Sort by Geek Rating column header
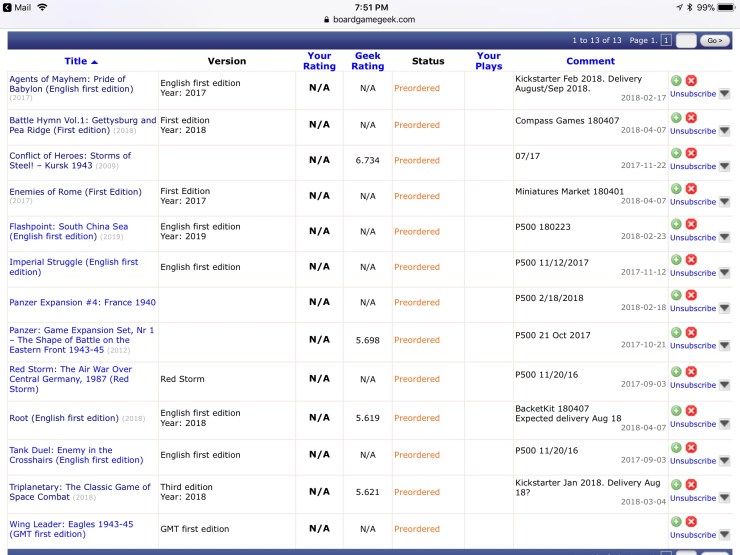740x555 pixels. (368, 61)
